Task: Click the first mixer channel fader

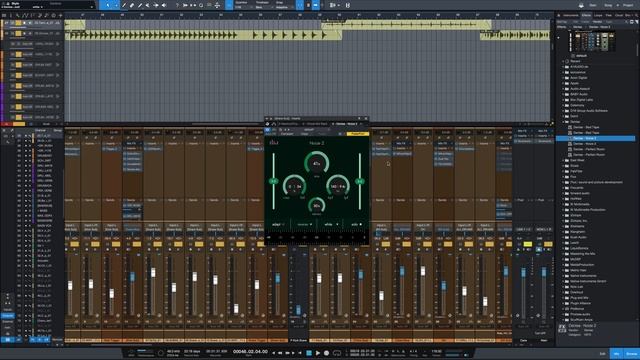Action: click(x=70, y=285)
